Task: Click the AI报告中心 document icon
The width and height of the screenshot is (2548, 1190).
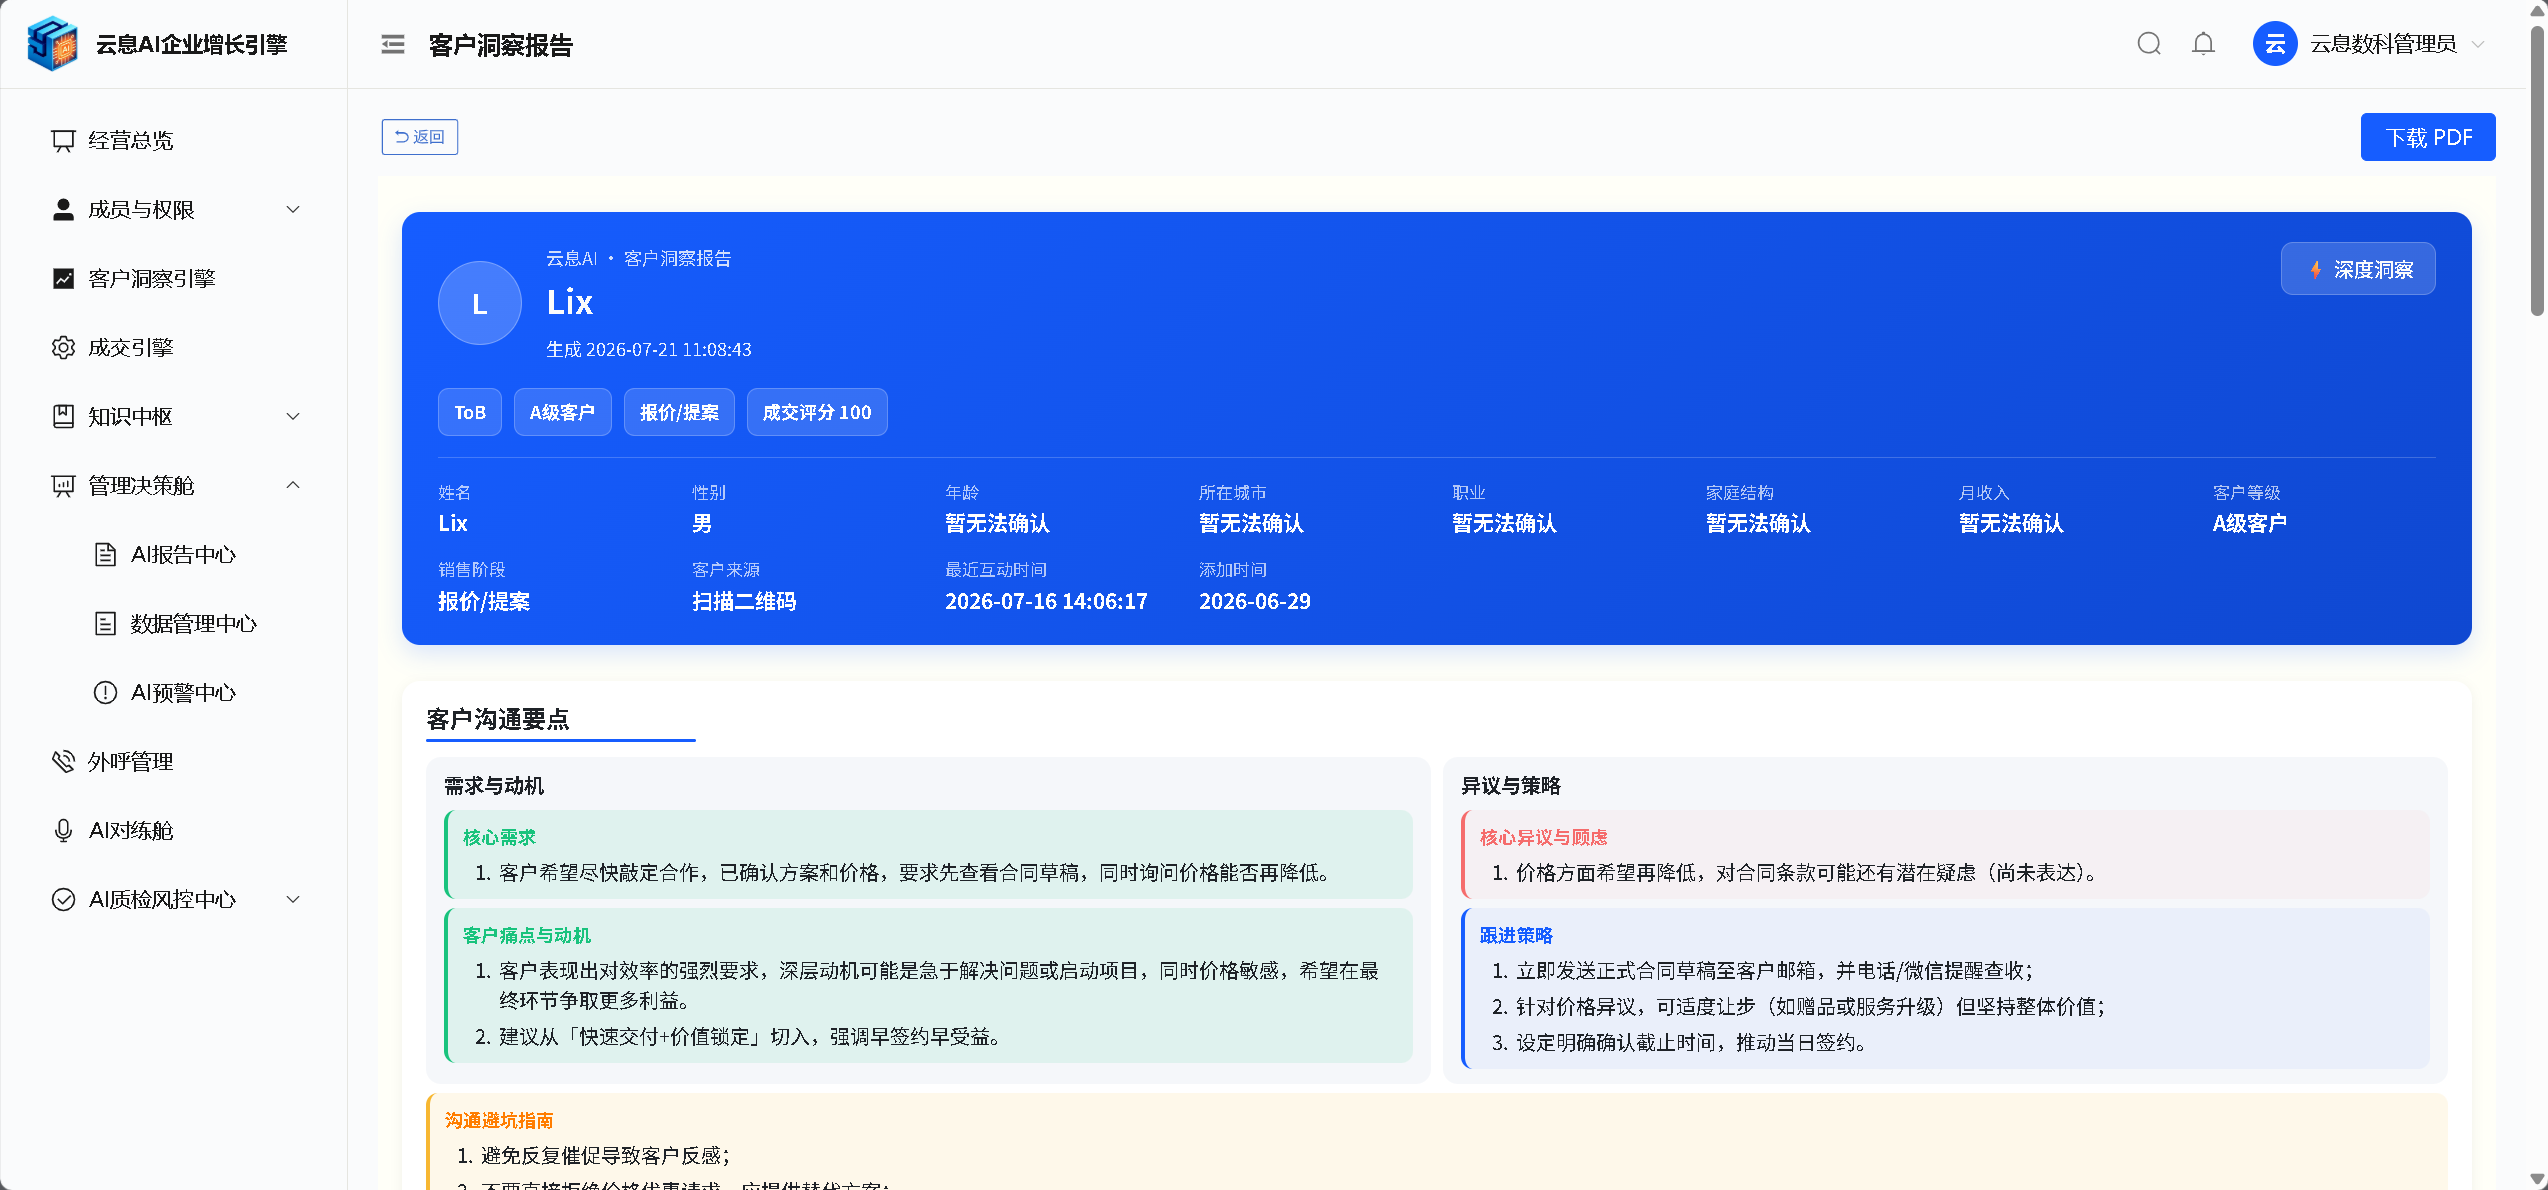Action: coord(105,554)
